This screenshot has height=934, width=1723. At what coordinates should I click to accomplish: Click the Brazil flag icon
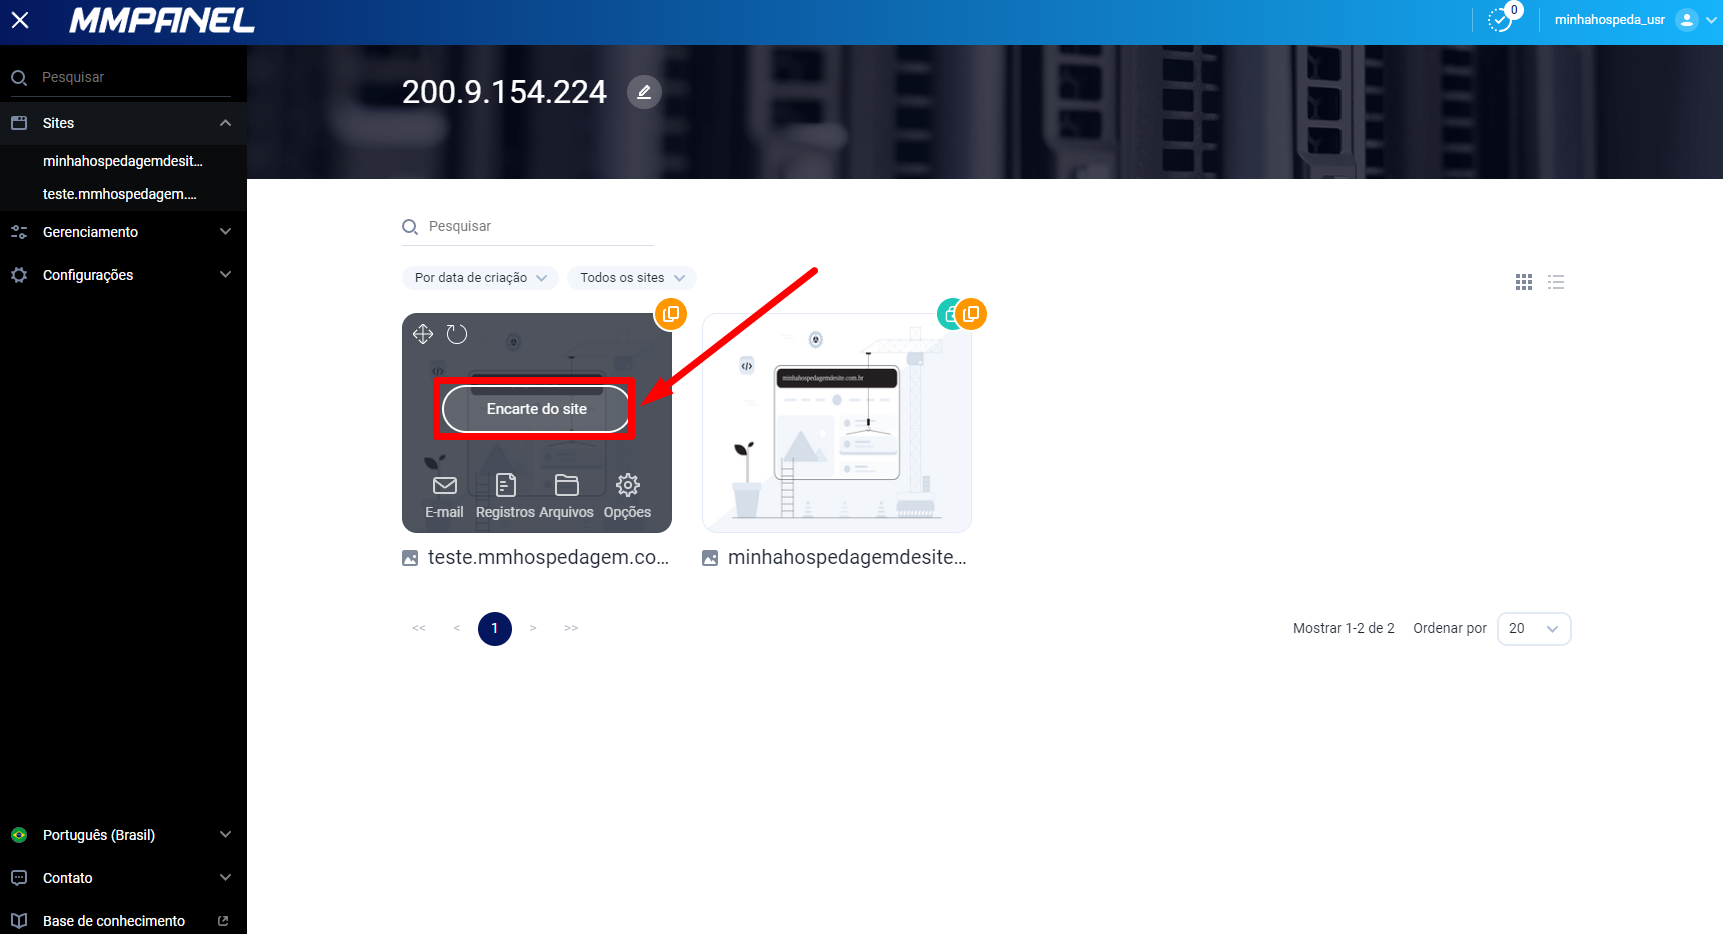[x=19, y=835]
